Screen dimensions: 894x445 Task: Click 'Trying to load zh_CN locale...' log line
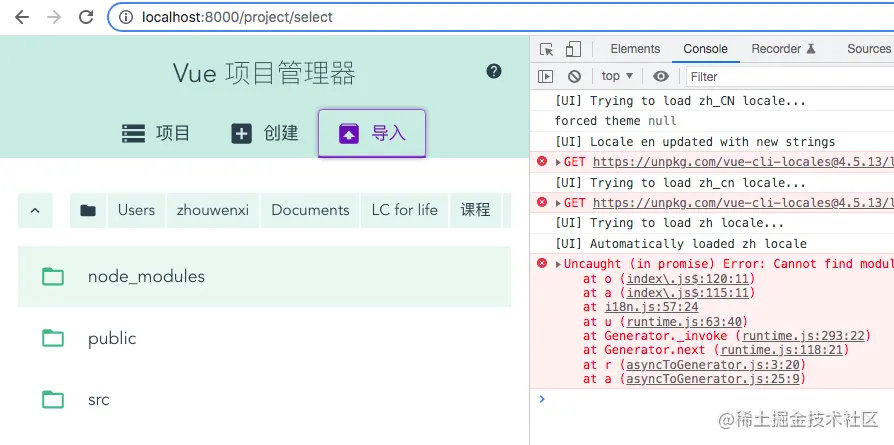point(680,101)
